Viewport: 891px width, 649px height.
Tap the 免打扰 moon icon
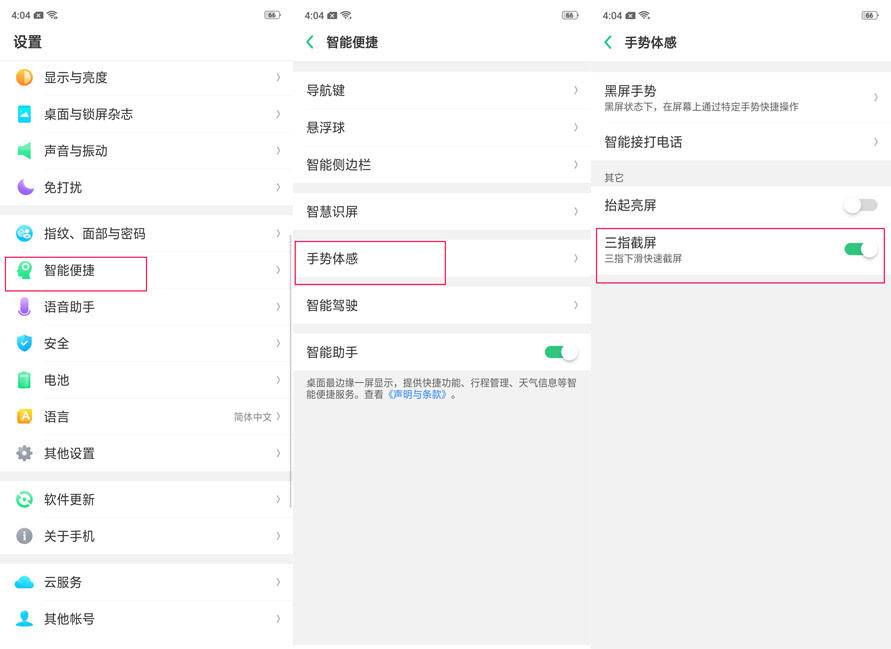click(25, 187)
